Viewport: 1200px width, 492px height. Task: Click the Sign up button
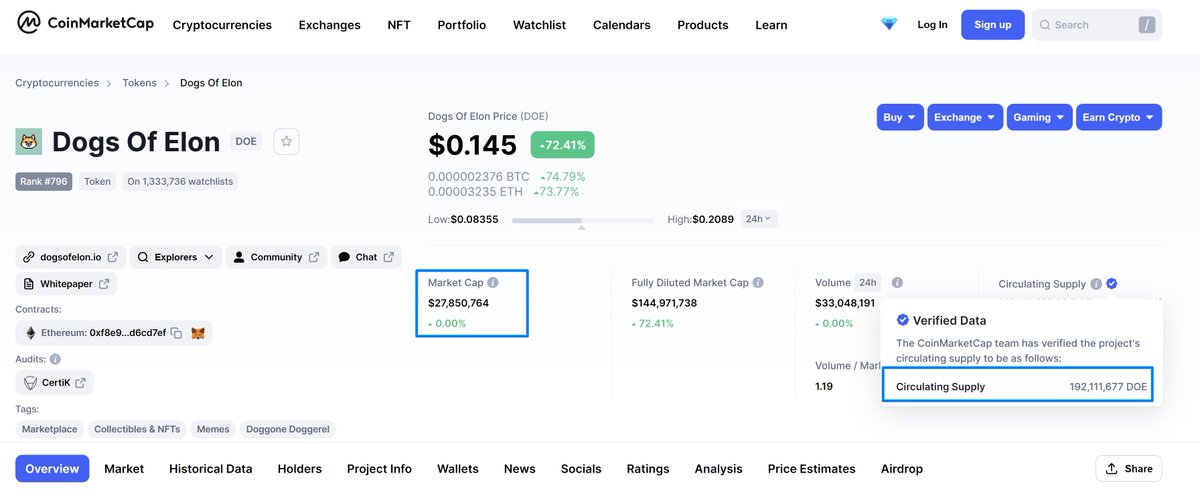(992, 25)
